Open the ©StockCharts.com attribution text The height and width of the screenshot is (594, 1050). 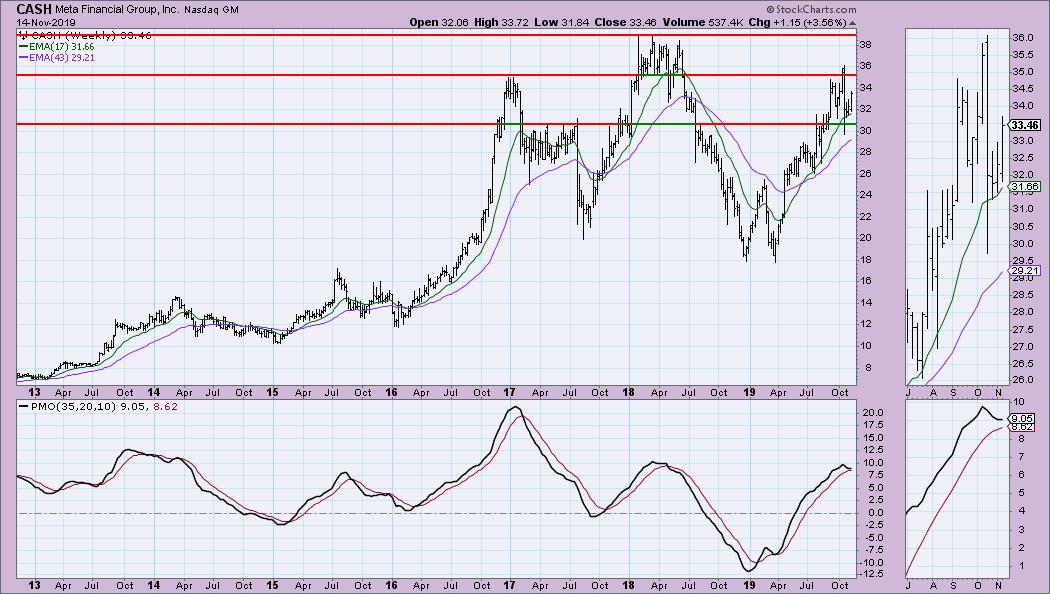(811, 9)
